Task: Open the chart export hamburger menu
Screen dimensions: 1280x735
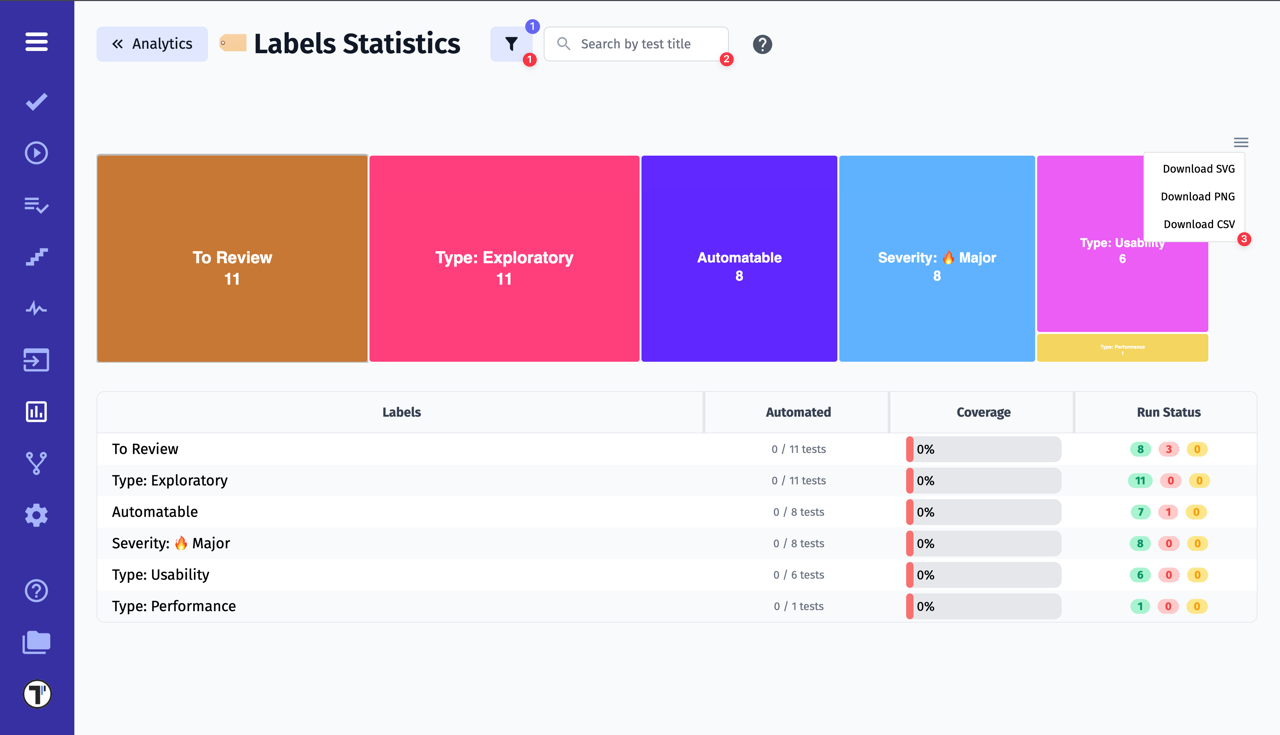Action: coord(1241,141)
